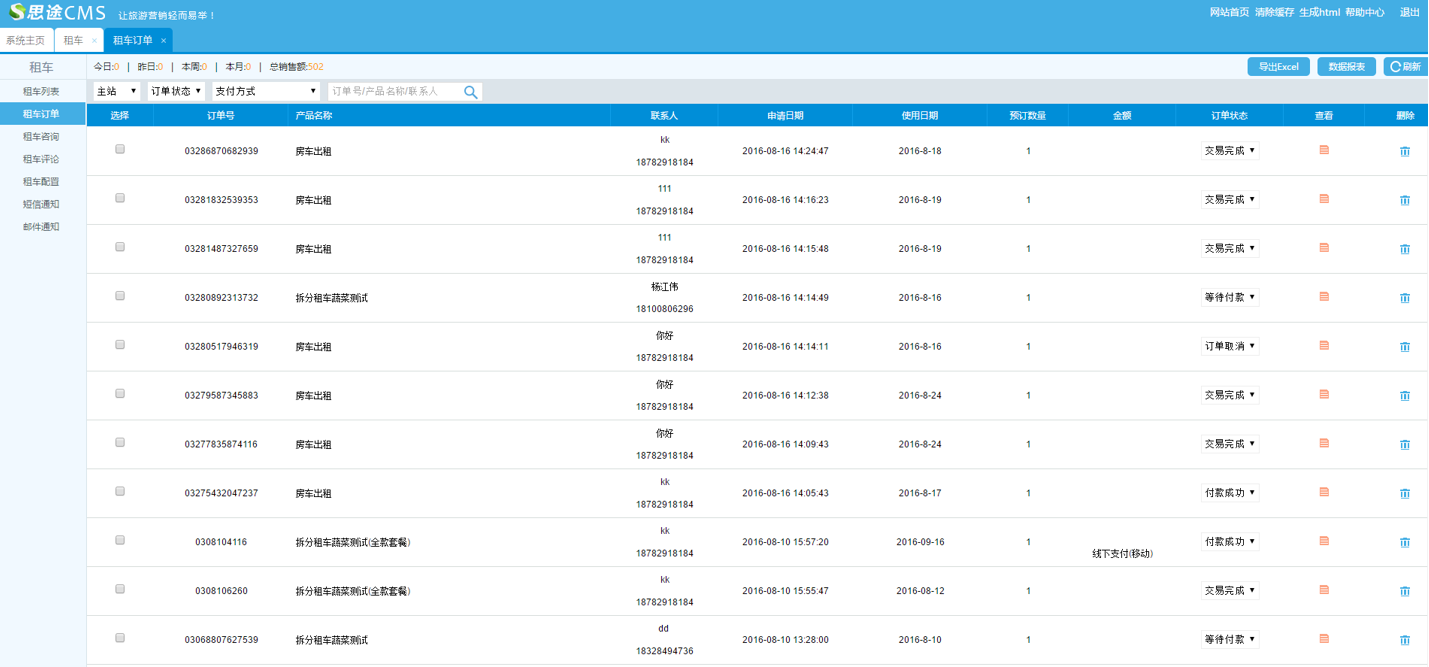This screenshot has width=1429, height=667.
Task: Open the 订单状态 filter dropdown
Action: tap(176, 91)
